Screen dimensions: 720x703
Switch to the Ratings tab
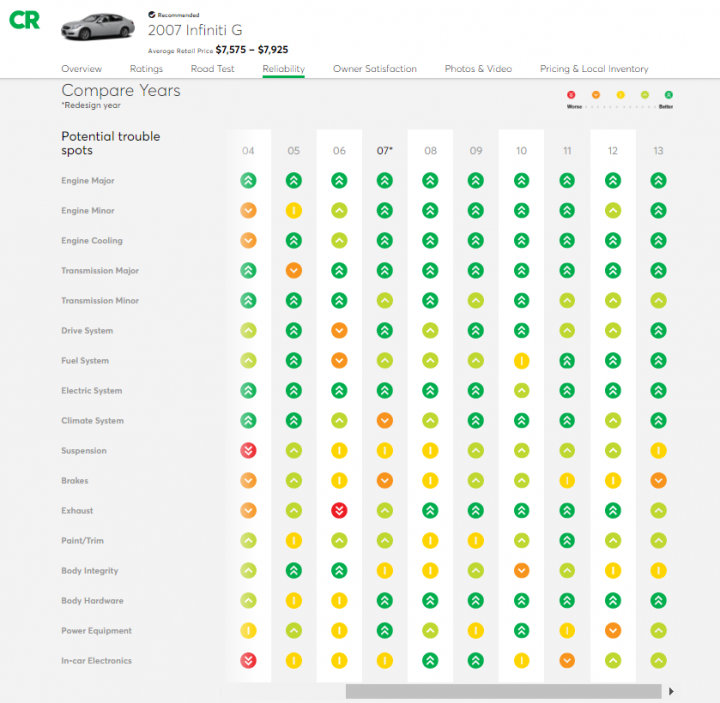(x=146, y=68)
